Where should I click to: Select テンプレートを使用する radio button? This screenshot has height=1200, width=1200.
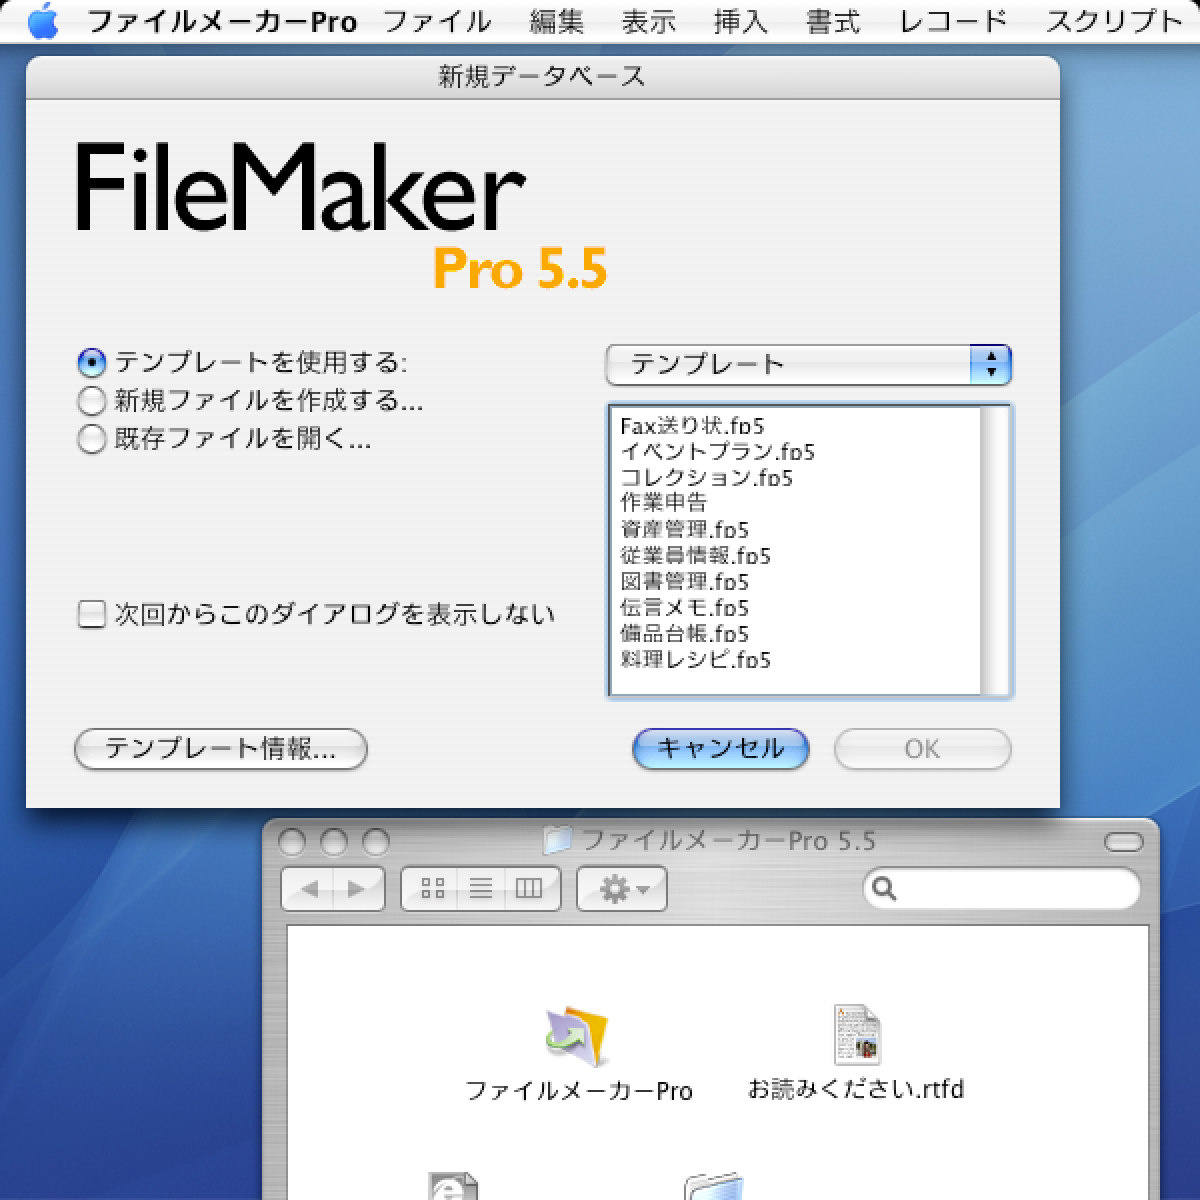(91, 362)
